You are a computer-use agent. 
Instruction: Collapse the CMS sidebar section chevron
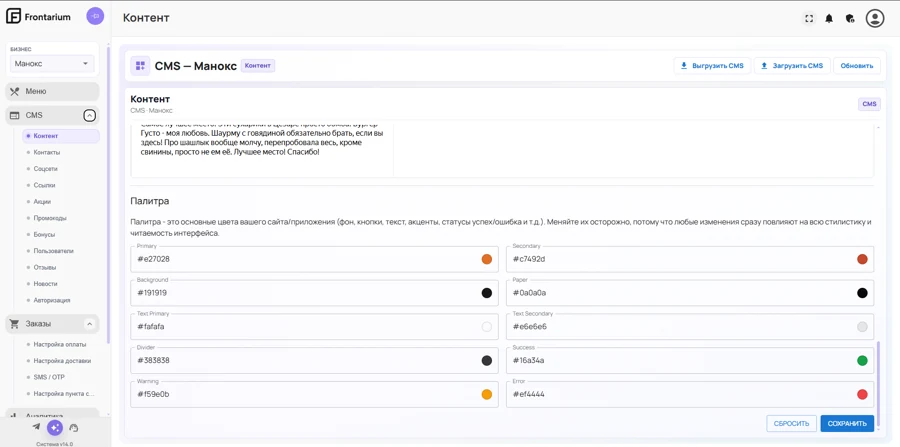click(90, 115)
